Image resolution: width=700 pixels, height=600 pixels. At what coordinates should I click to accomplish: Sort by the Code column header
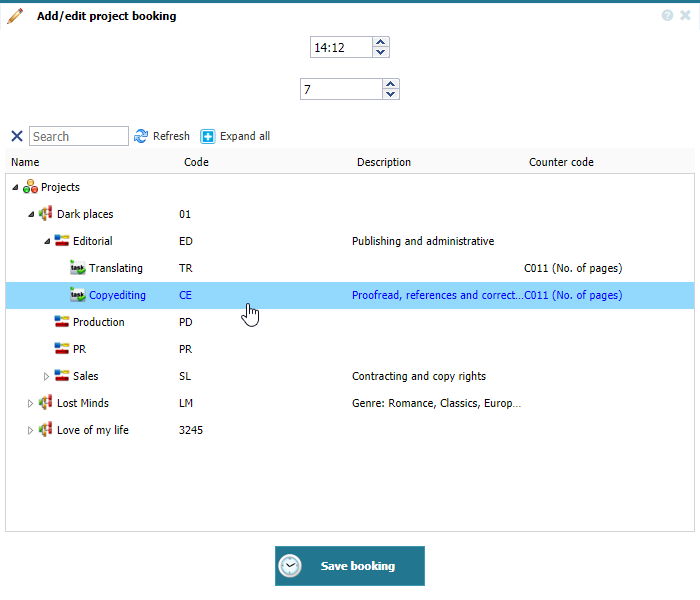[196, 162]
